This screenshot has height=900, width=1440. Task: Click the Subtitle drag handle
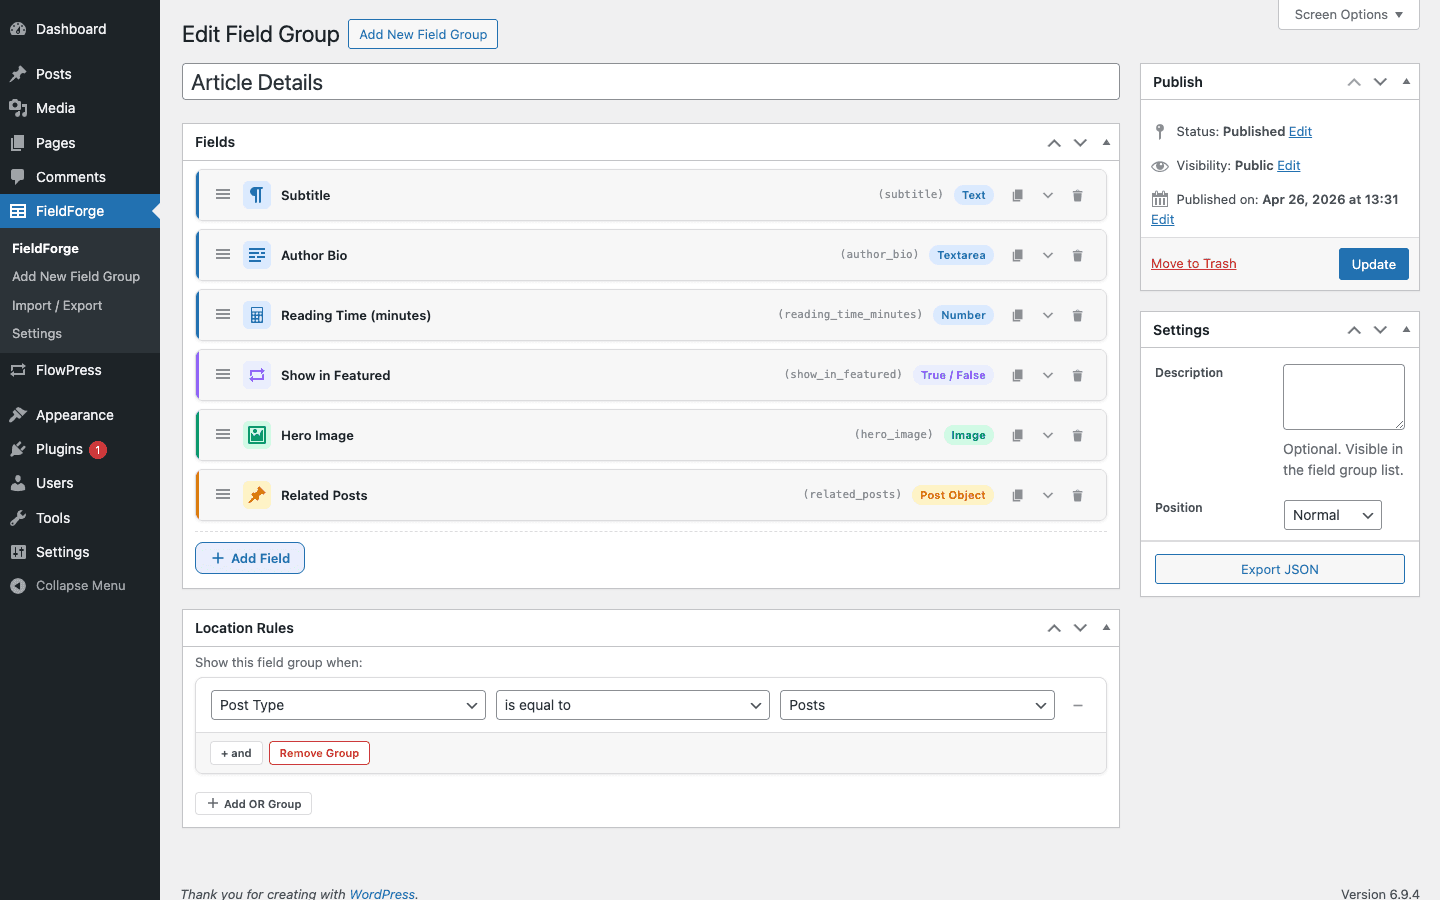point(223,194)
